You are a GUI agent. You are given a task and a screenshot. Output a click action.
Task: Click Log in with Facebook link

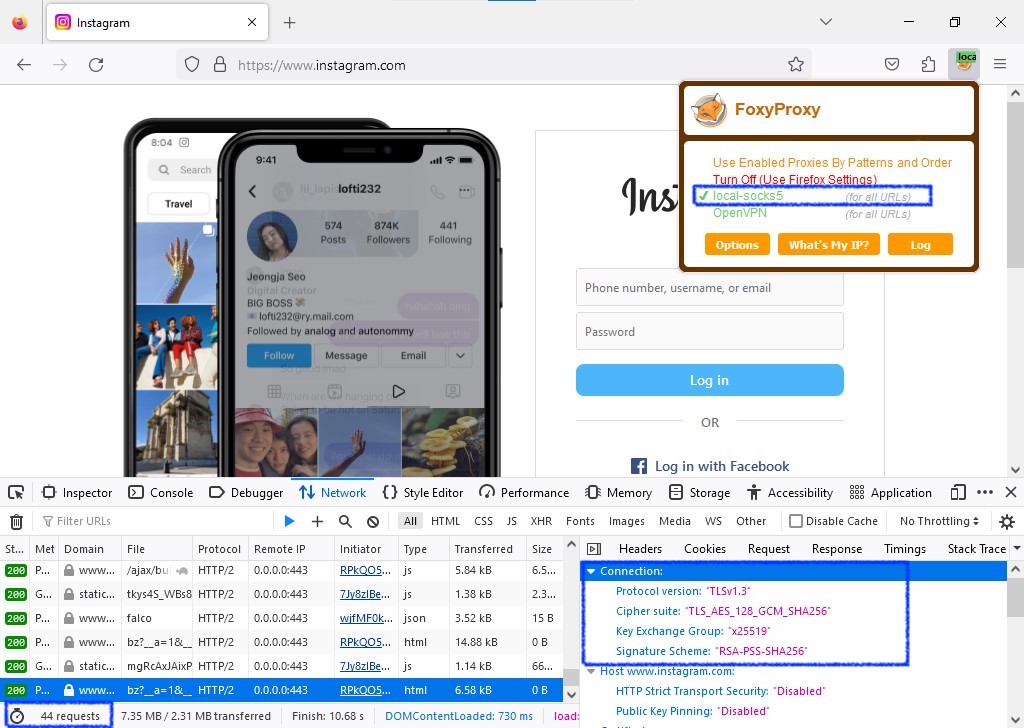click(710, 466)
